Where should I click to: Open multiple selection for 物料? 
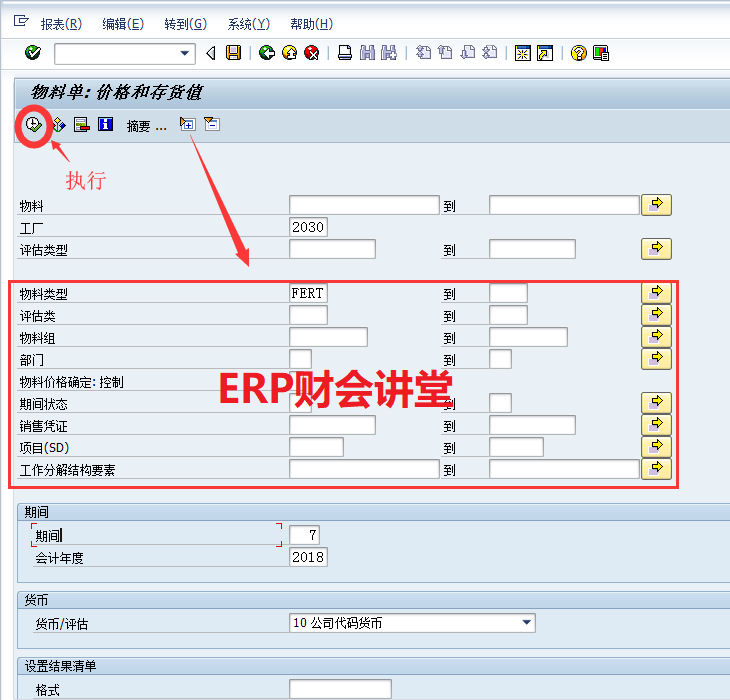coord(656,205)
